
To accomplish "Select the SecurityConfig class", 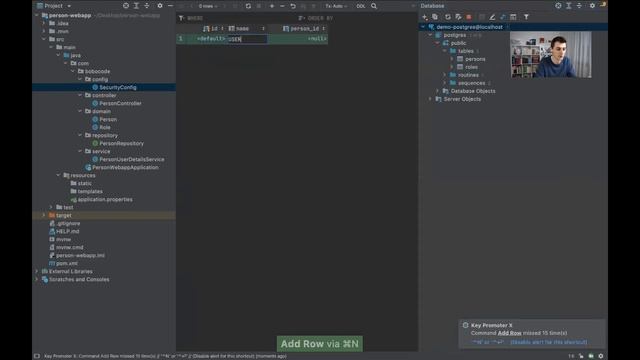I will pyautogui.click(x=118, y=87).
